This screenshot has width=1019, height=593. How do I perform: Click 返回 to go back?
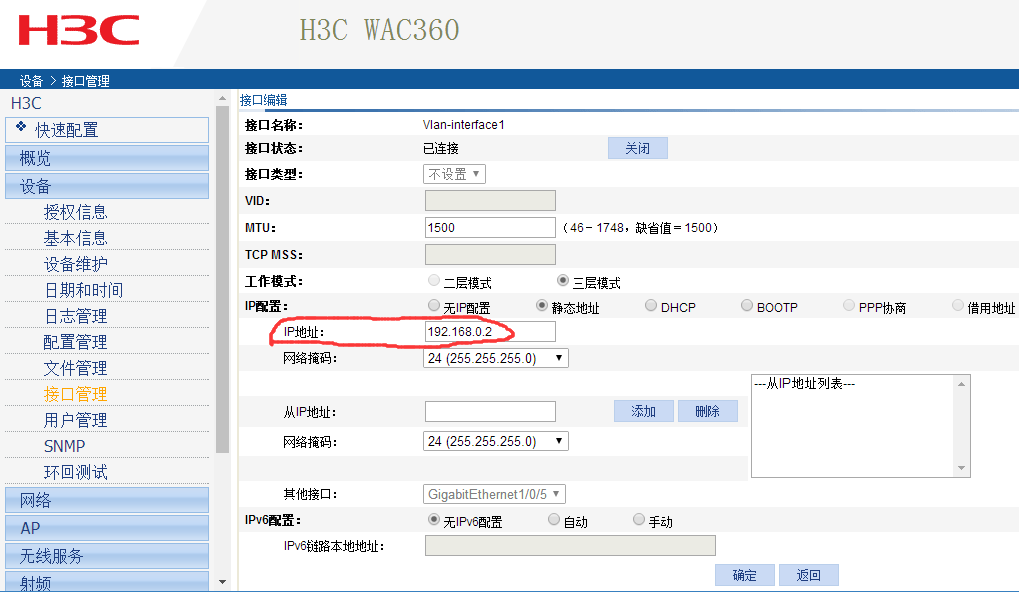coord(808,575)
